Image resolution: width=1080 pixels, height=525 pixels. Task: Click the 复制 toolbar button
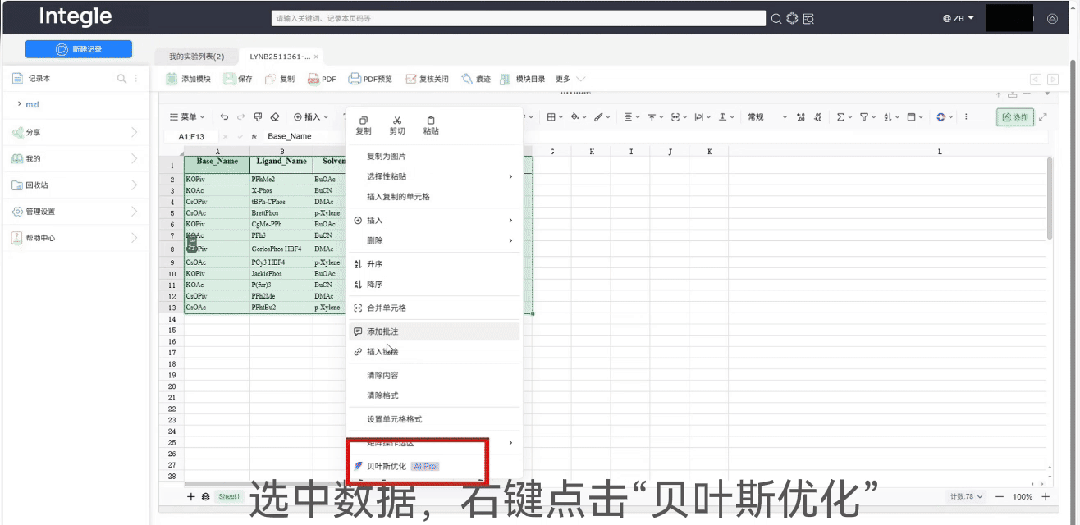280,79
